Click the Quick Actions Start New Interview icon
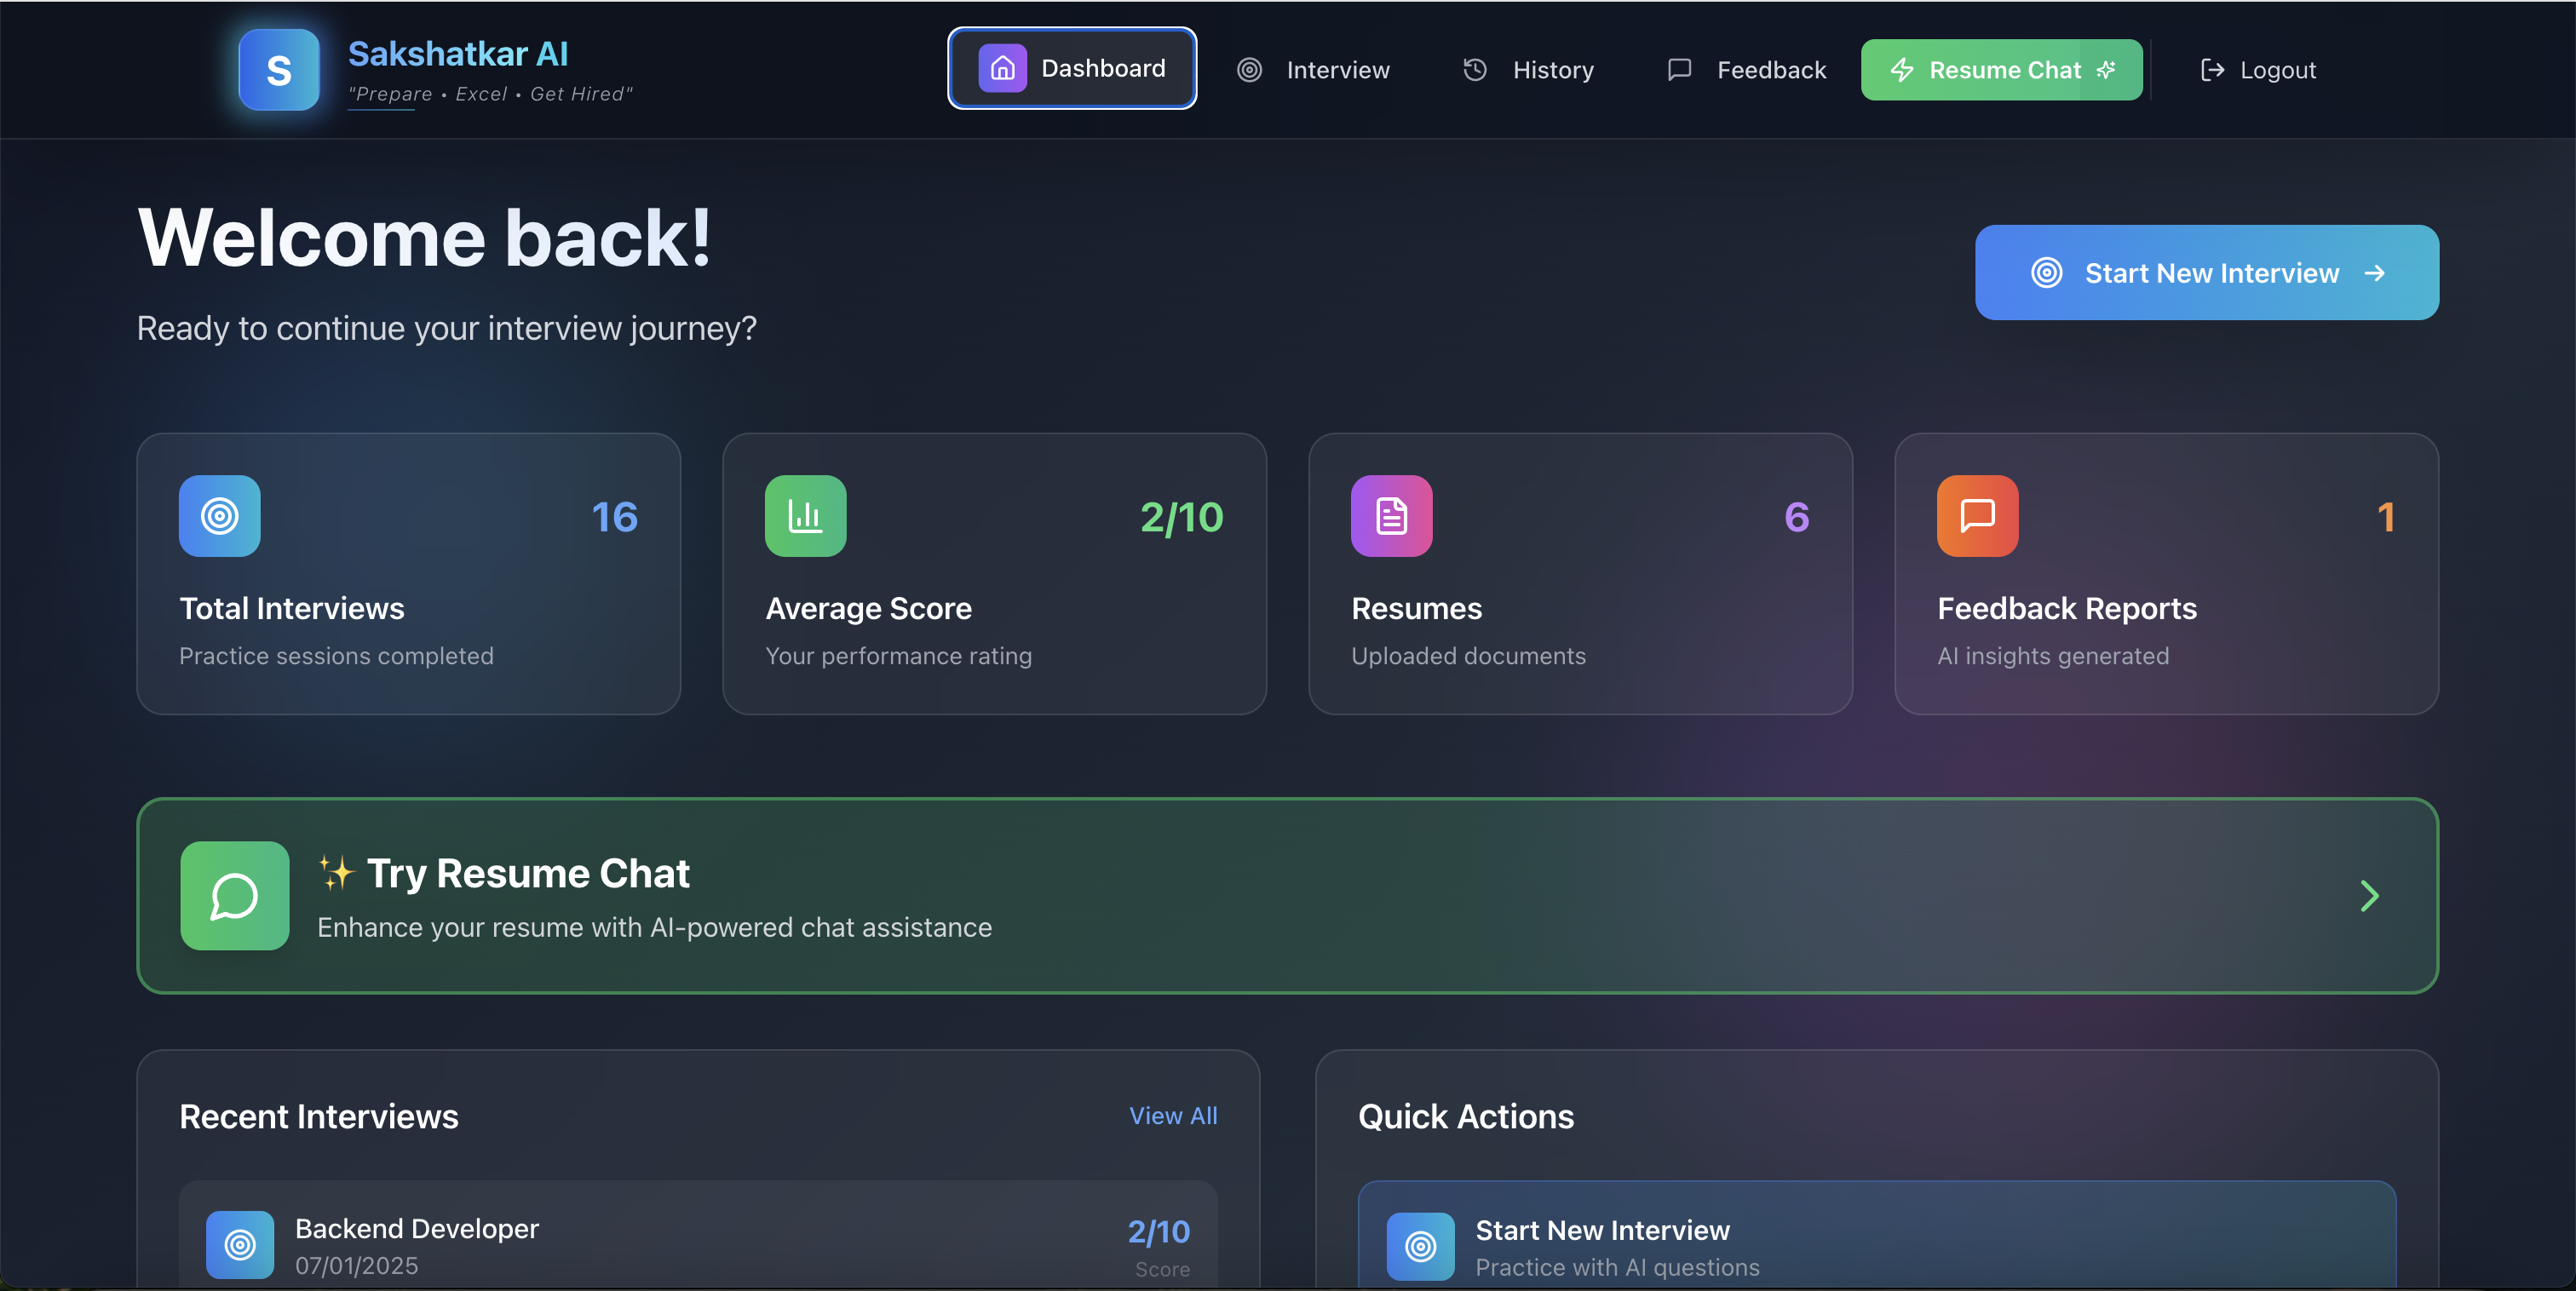 click(x=1420, y=1245)
